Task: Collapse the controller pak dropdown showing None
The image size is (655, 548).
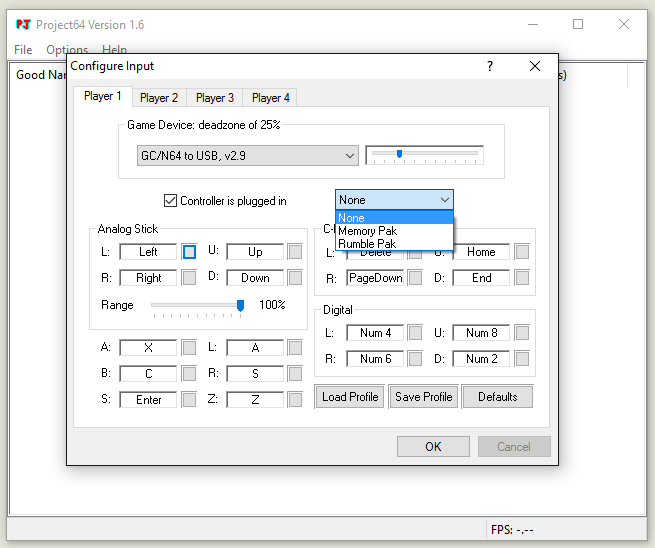Action: point(394,200)
